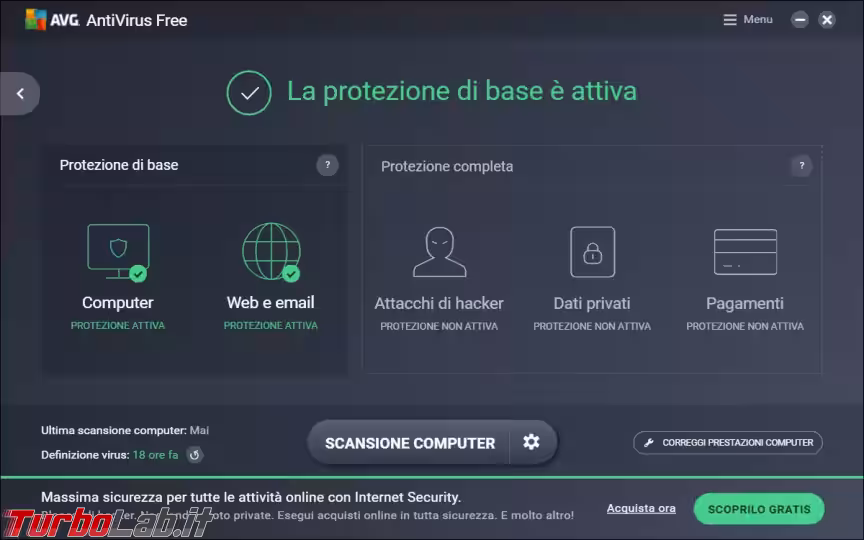Open help for Protezione di base
This screenshot has width=864, height=540.
327,165
